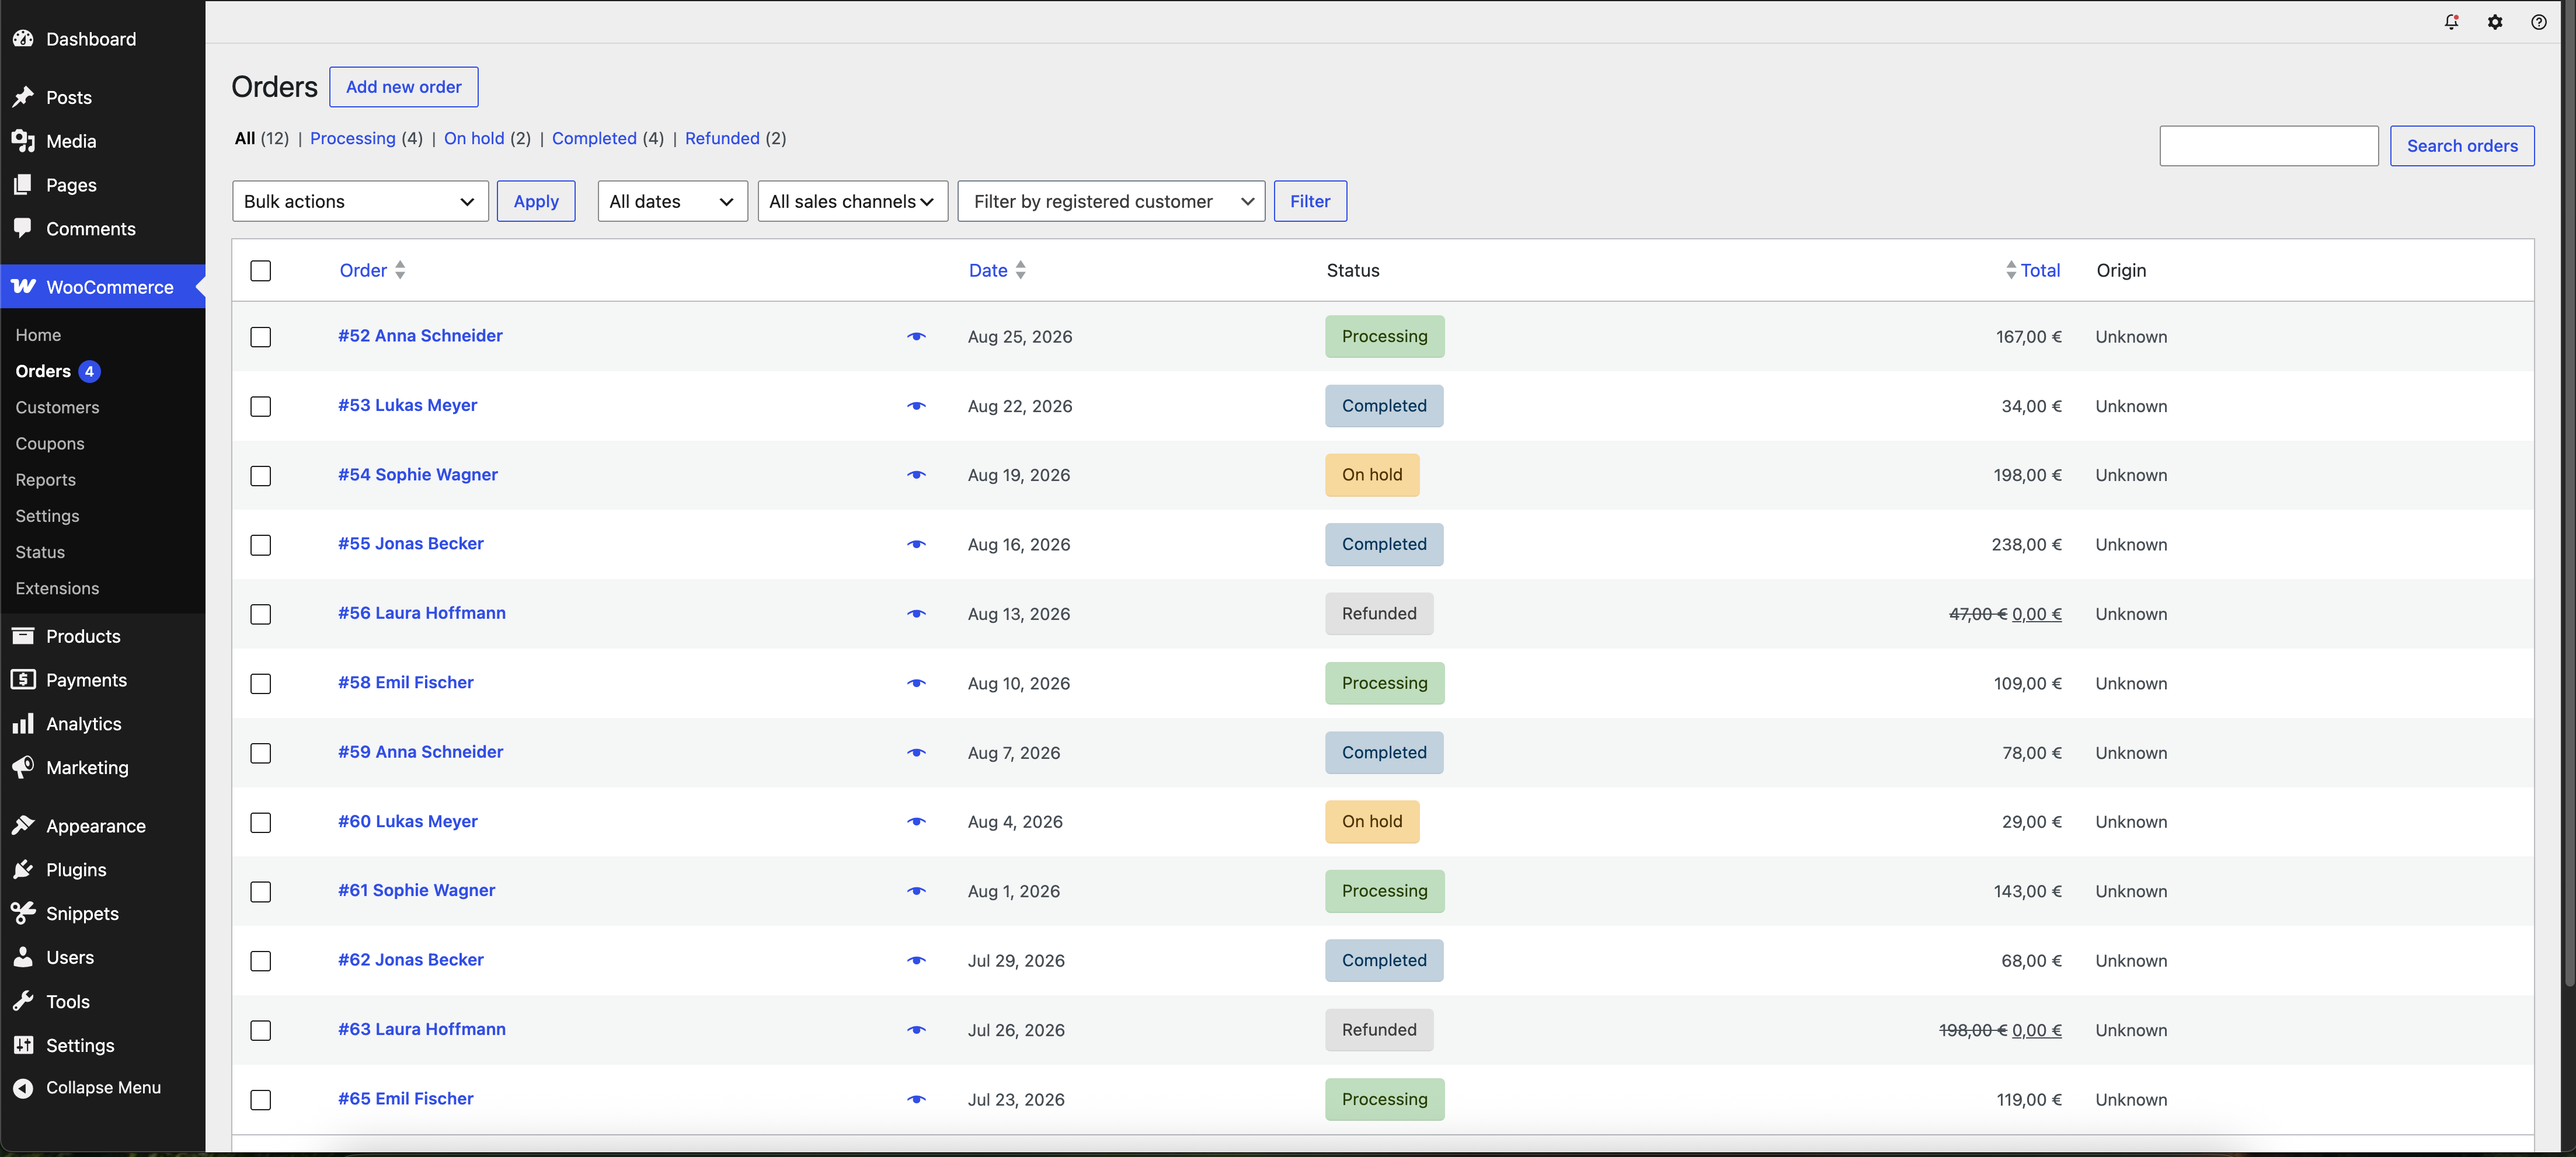The height and width of the screenshot is (1157, 2576).
Task: Click the Pages icon in sidebar
Action: click(23, 185)
